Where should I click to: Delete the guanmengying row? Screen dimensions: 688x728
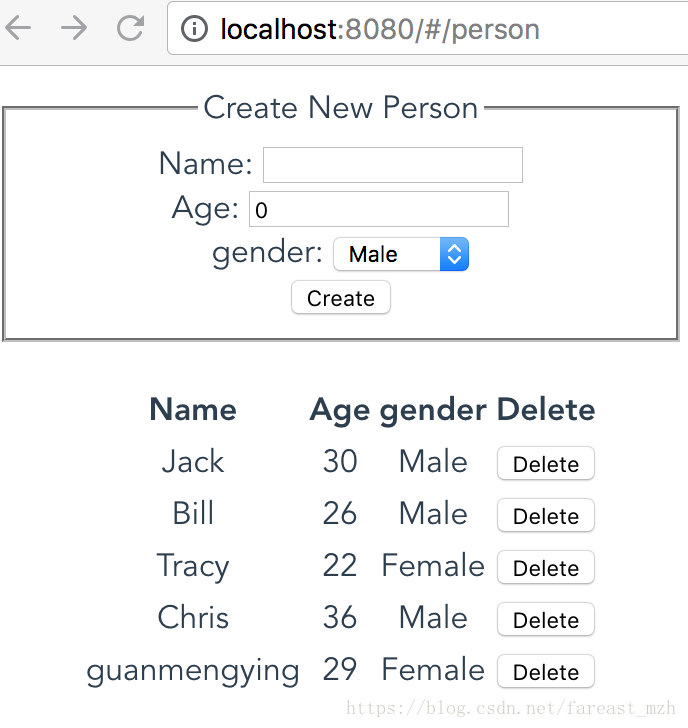(545, 671)
